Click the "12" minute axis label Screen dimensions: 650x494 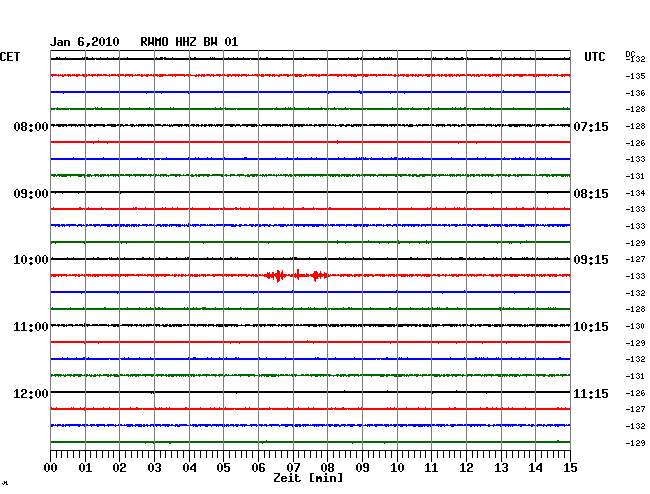466,468
